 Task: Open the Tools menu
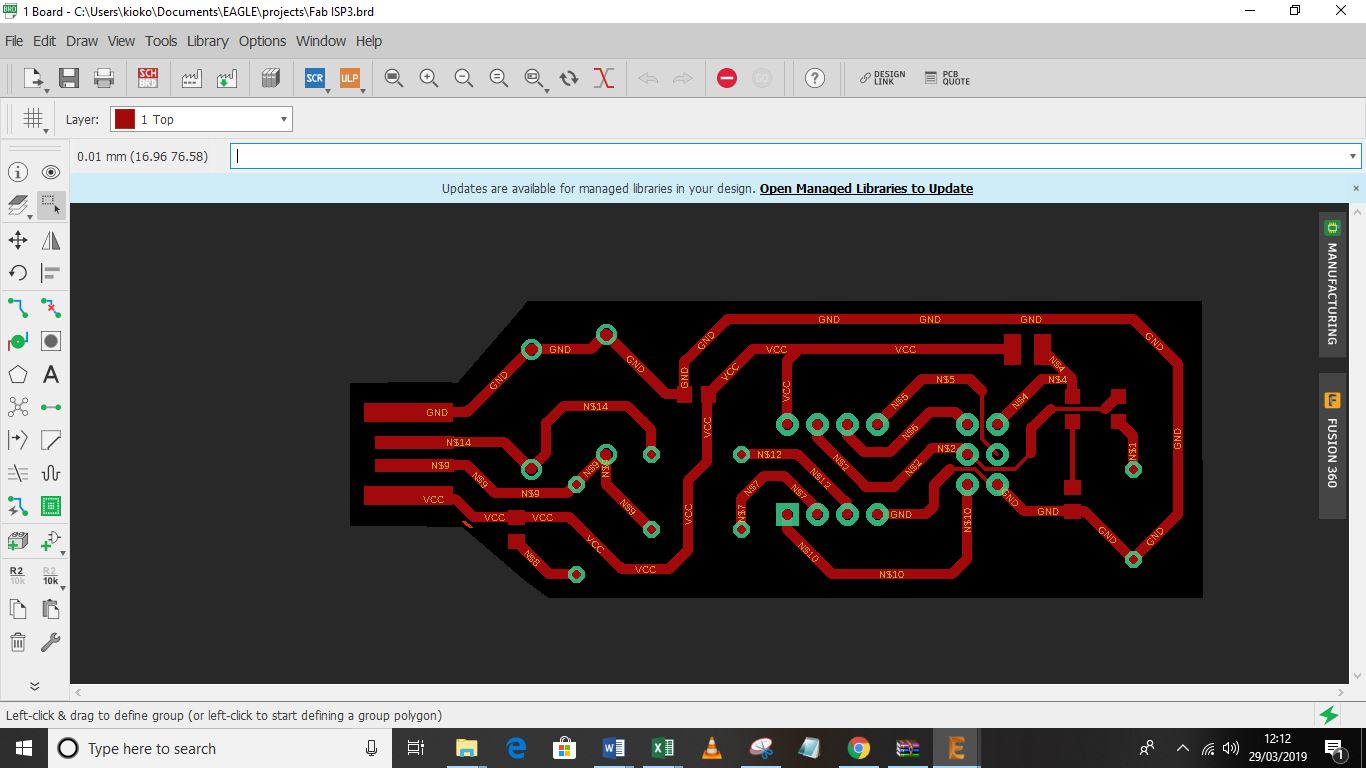point(161,41)
